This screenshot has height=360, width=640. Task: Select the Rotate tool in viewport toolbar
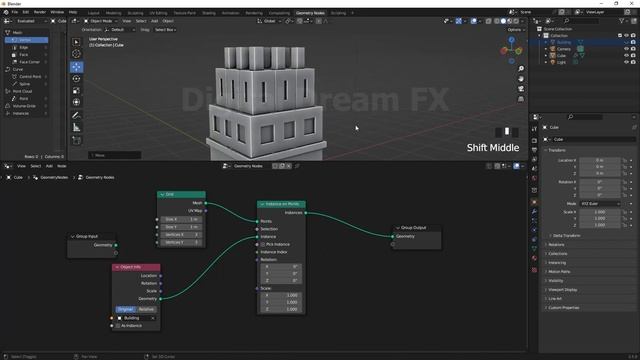[x=76, y=78]
